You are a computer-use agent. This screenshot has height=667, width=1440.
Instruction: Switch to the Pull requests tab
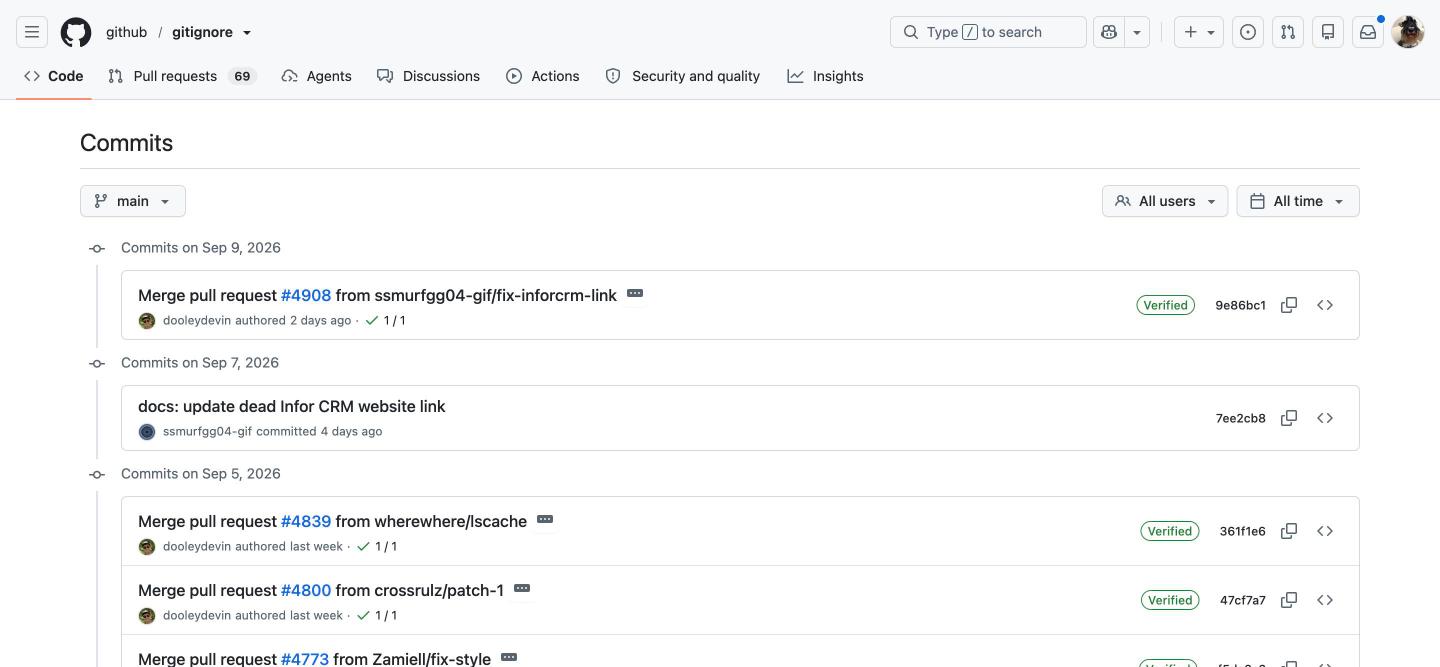click(x=182, y=76)
